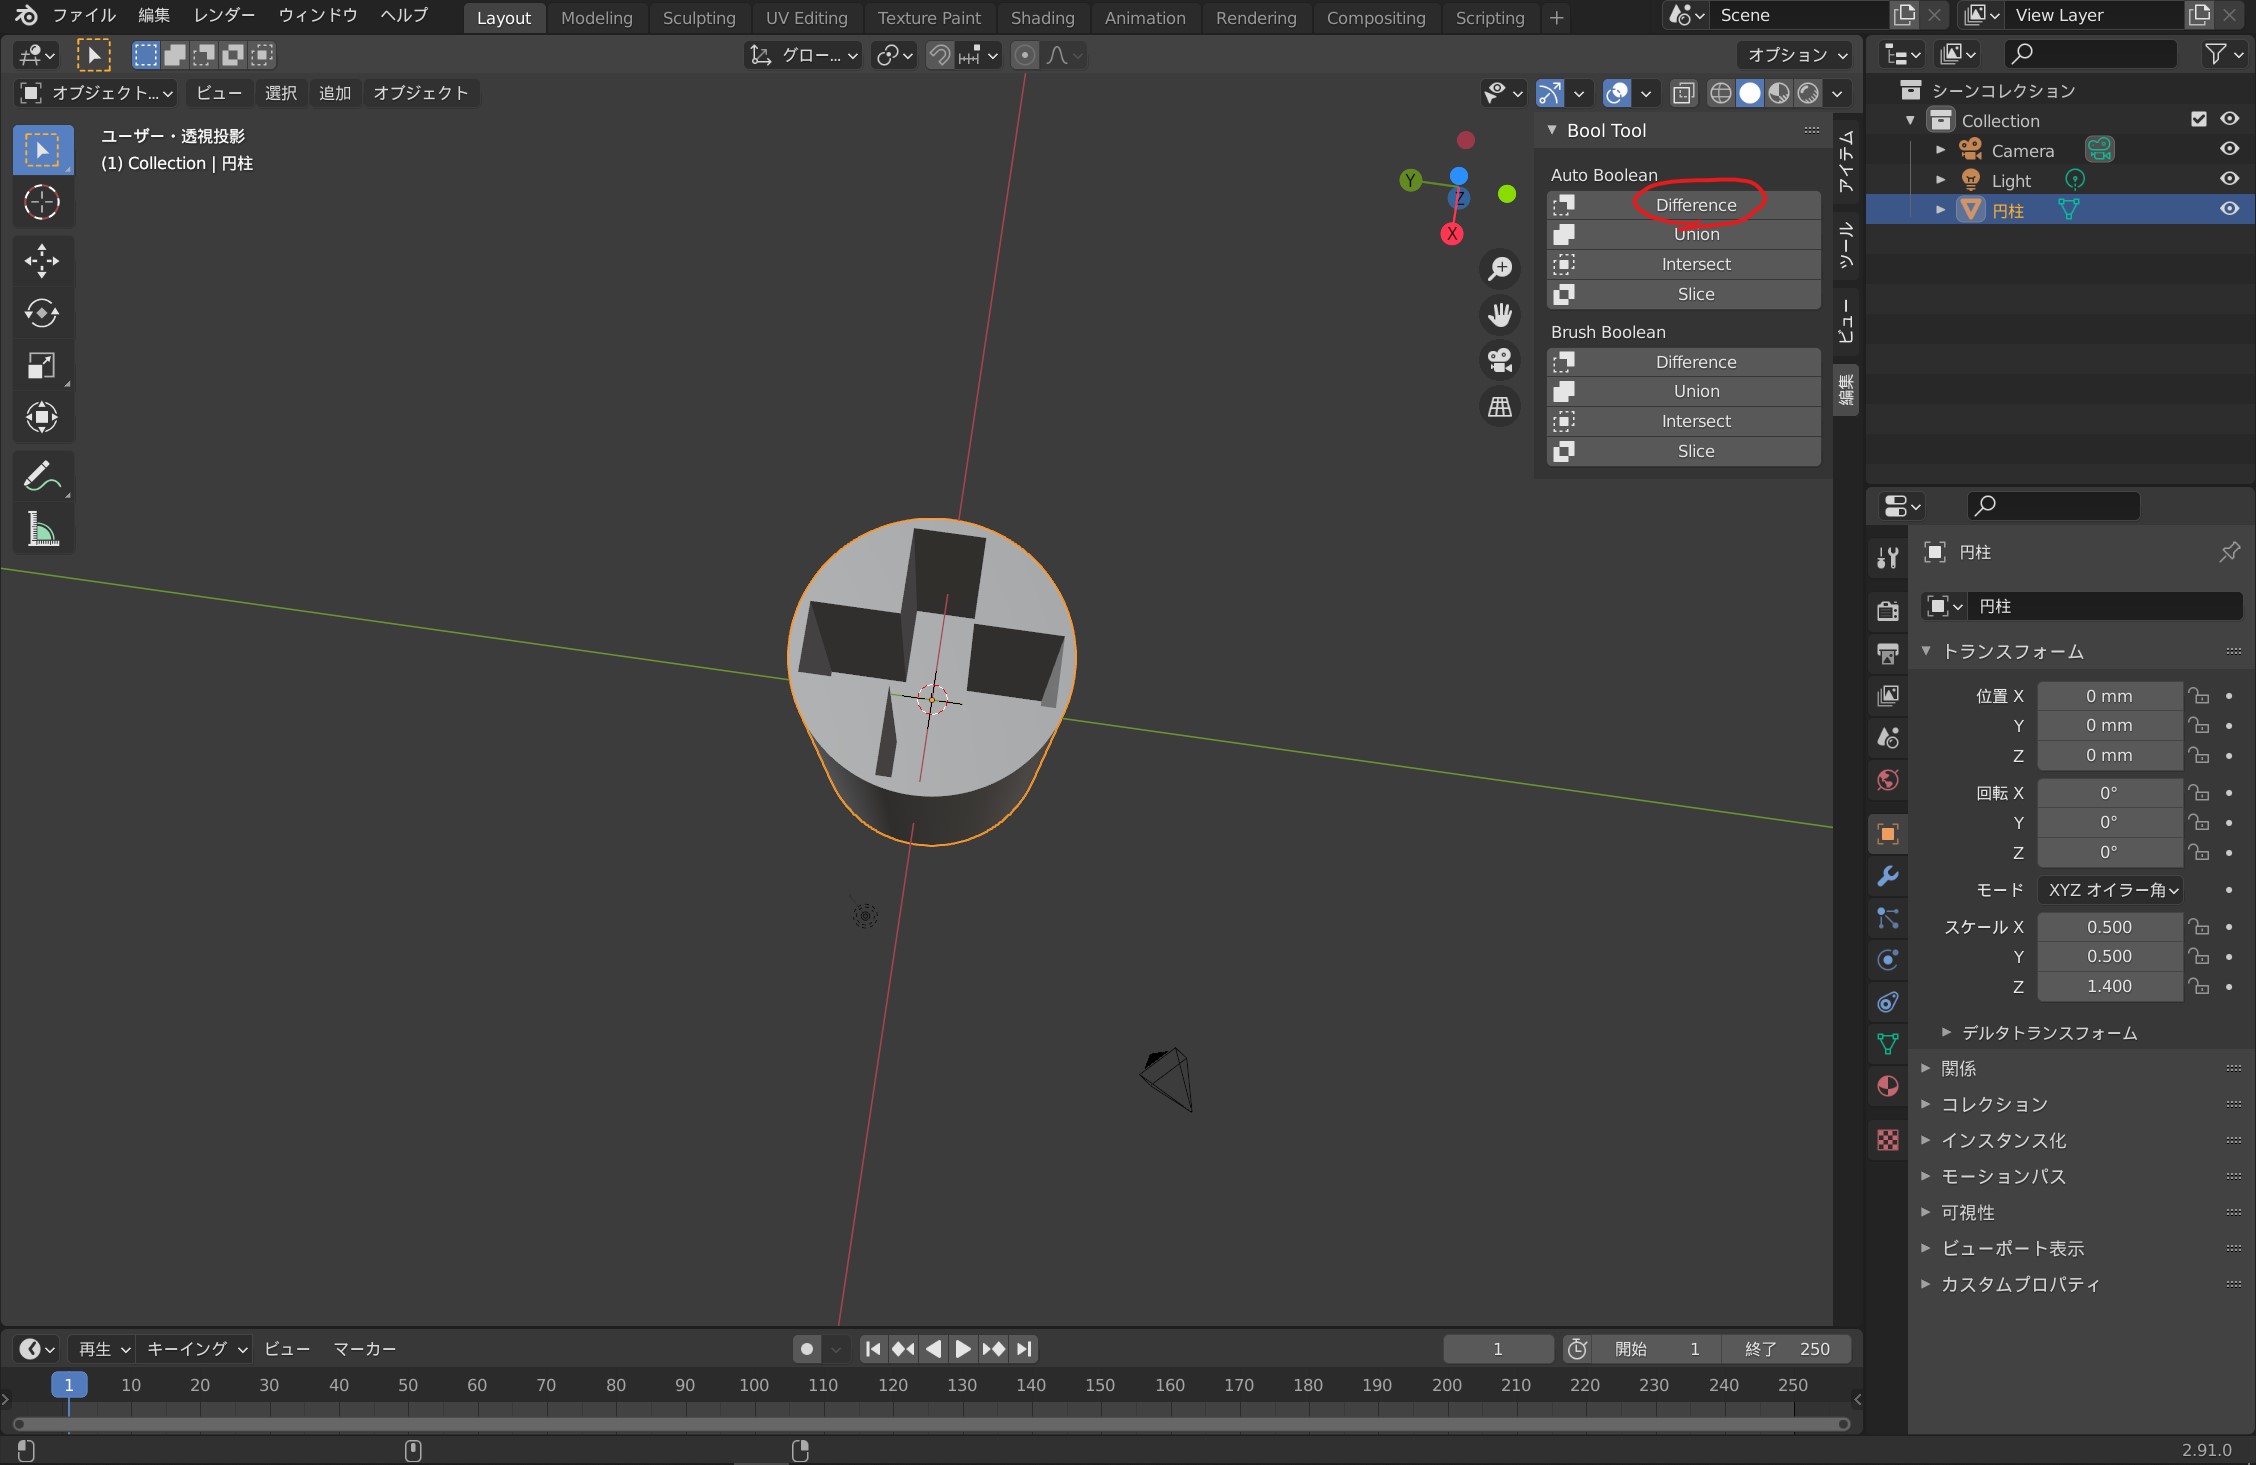Open the Material properties tab

[1888, 1087]
